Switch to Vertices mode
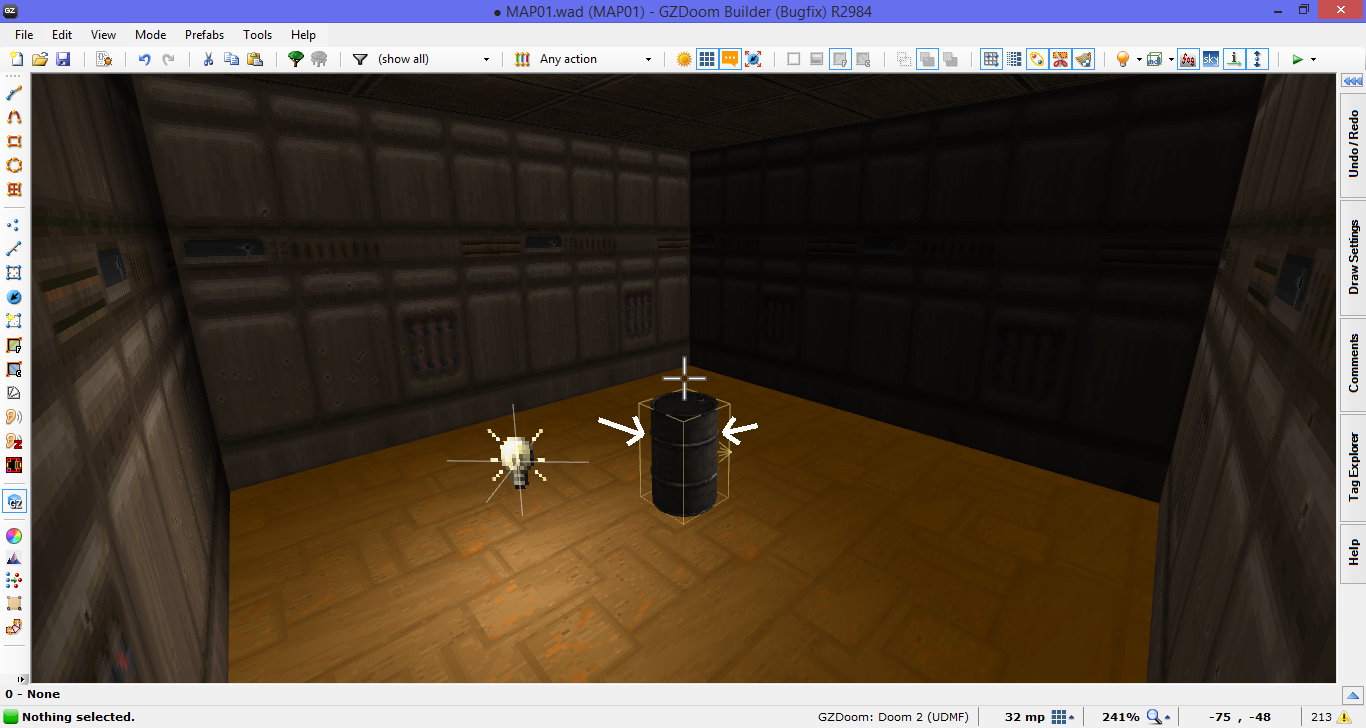1366x728 pixels. 14,224
